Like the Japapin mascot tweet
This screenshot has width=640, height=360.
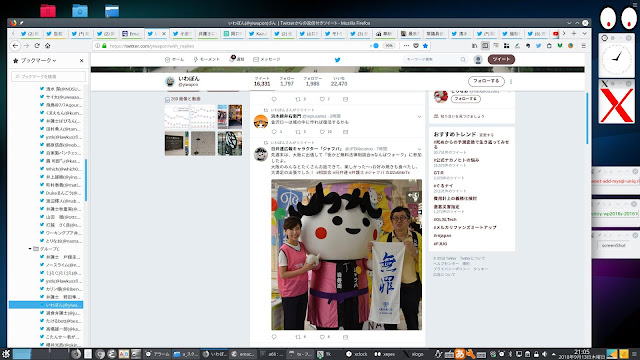pos(322,337)
